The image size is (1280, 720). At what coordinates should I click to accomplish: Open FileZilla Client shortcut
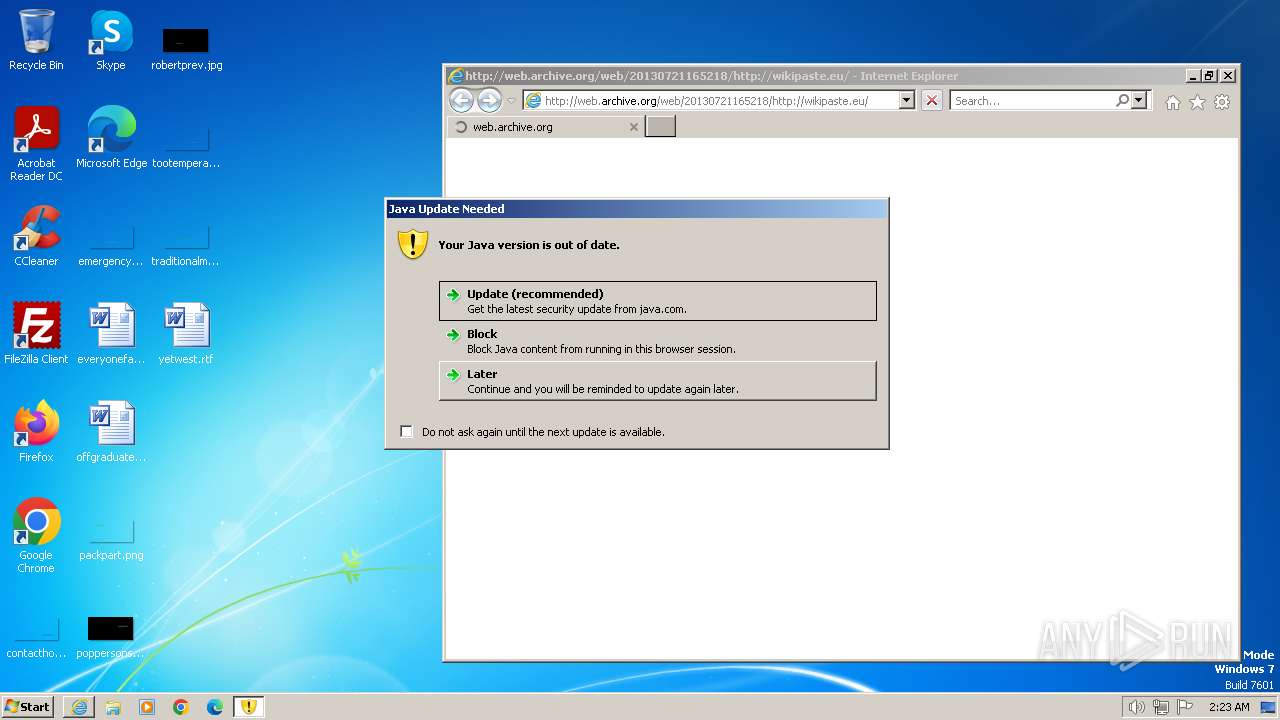[36, 334]
